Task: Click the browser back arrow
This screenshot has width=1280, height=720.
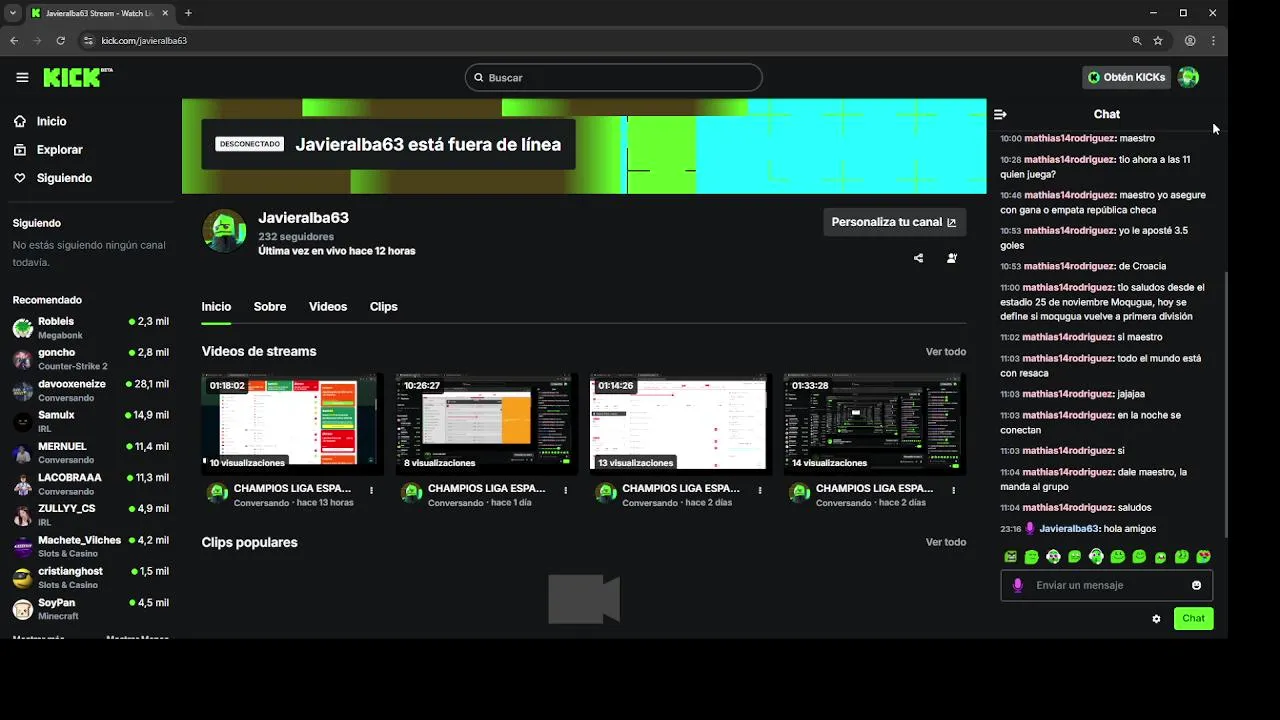Action: click(x=14, y=41)
